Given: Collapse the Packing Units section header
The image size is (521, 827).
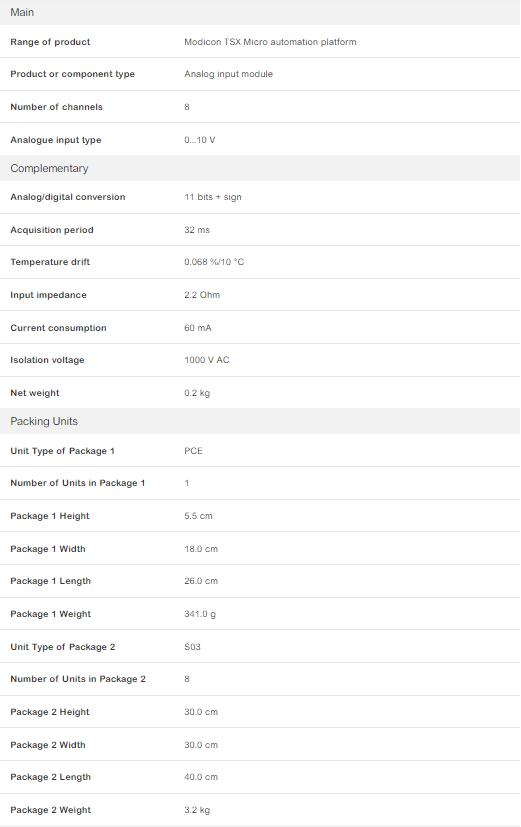Looking at the screenshot, I should pyautogui.click(x=260, y=421).
